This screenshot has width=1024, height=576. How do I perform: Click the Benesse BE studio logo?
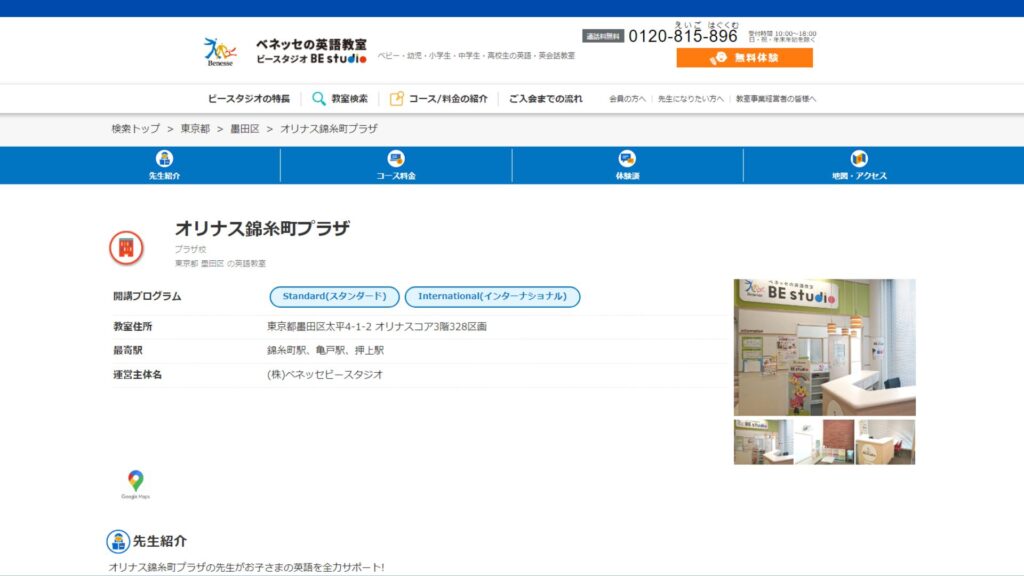pos(285,51)
